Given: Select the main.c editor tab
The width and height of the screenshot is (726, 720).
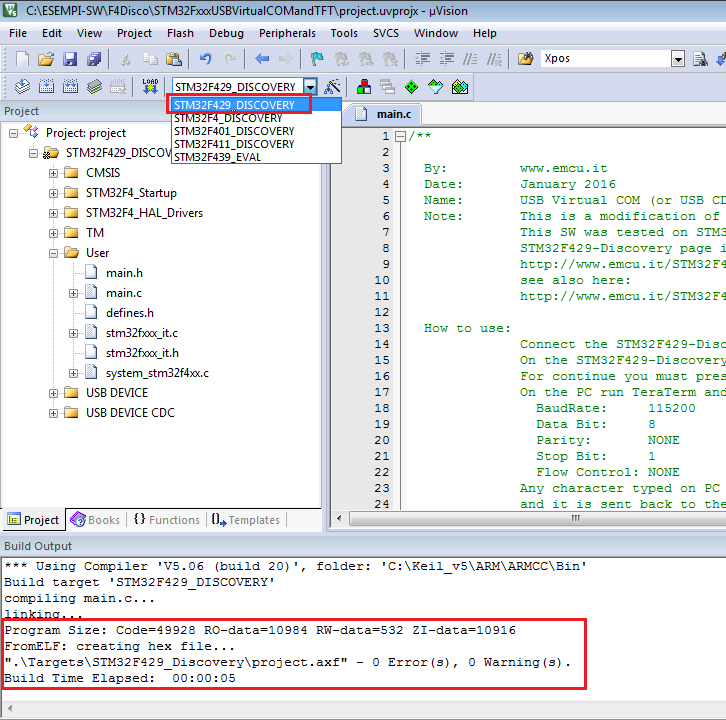Looking at the screenshot, I should coord(385,114).
